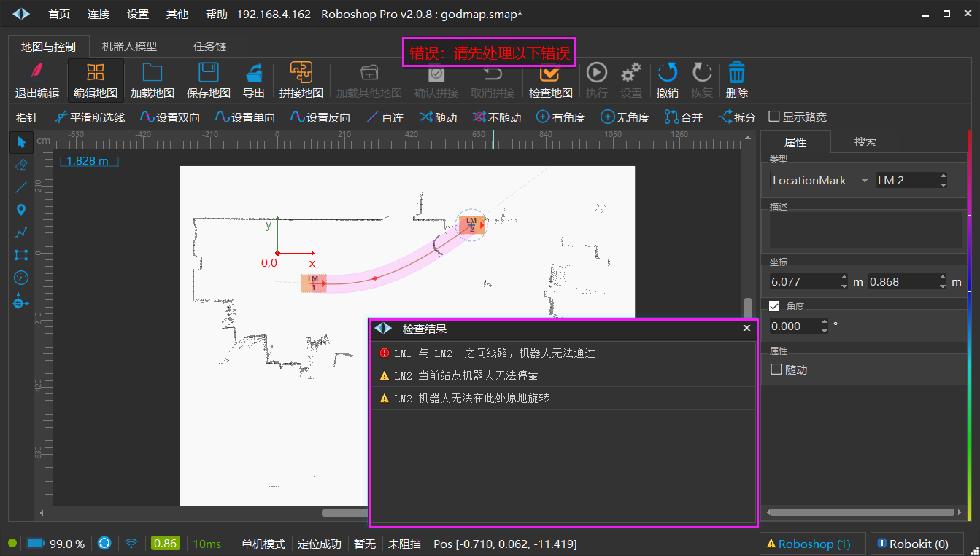
Task: Click the 确认拼接 (confirm stitch) icon
Action: click(436, 73)
